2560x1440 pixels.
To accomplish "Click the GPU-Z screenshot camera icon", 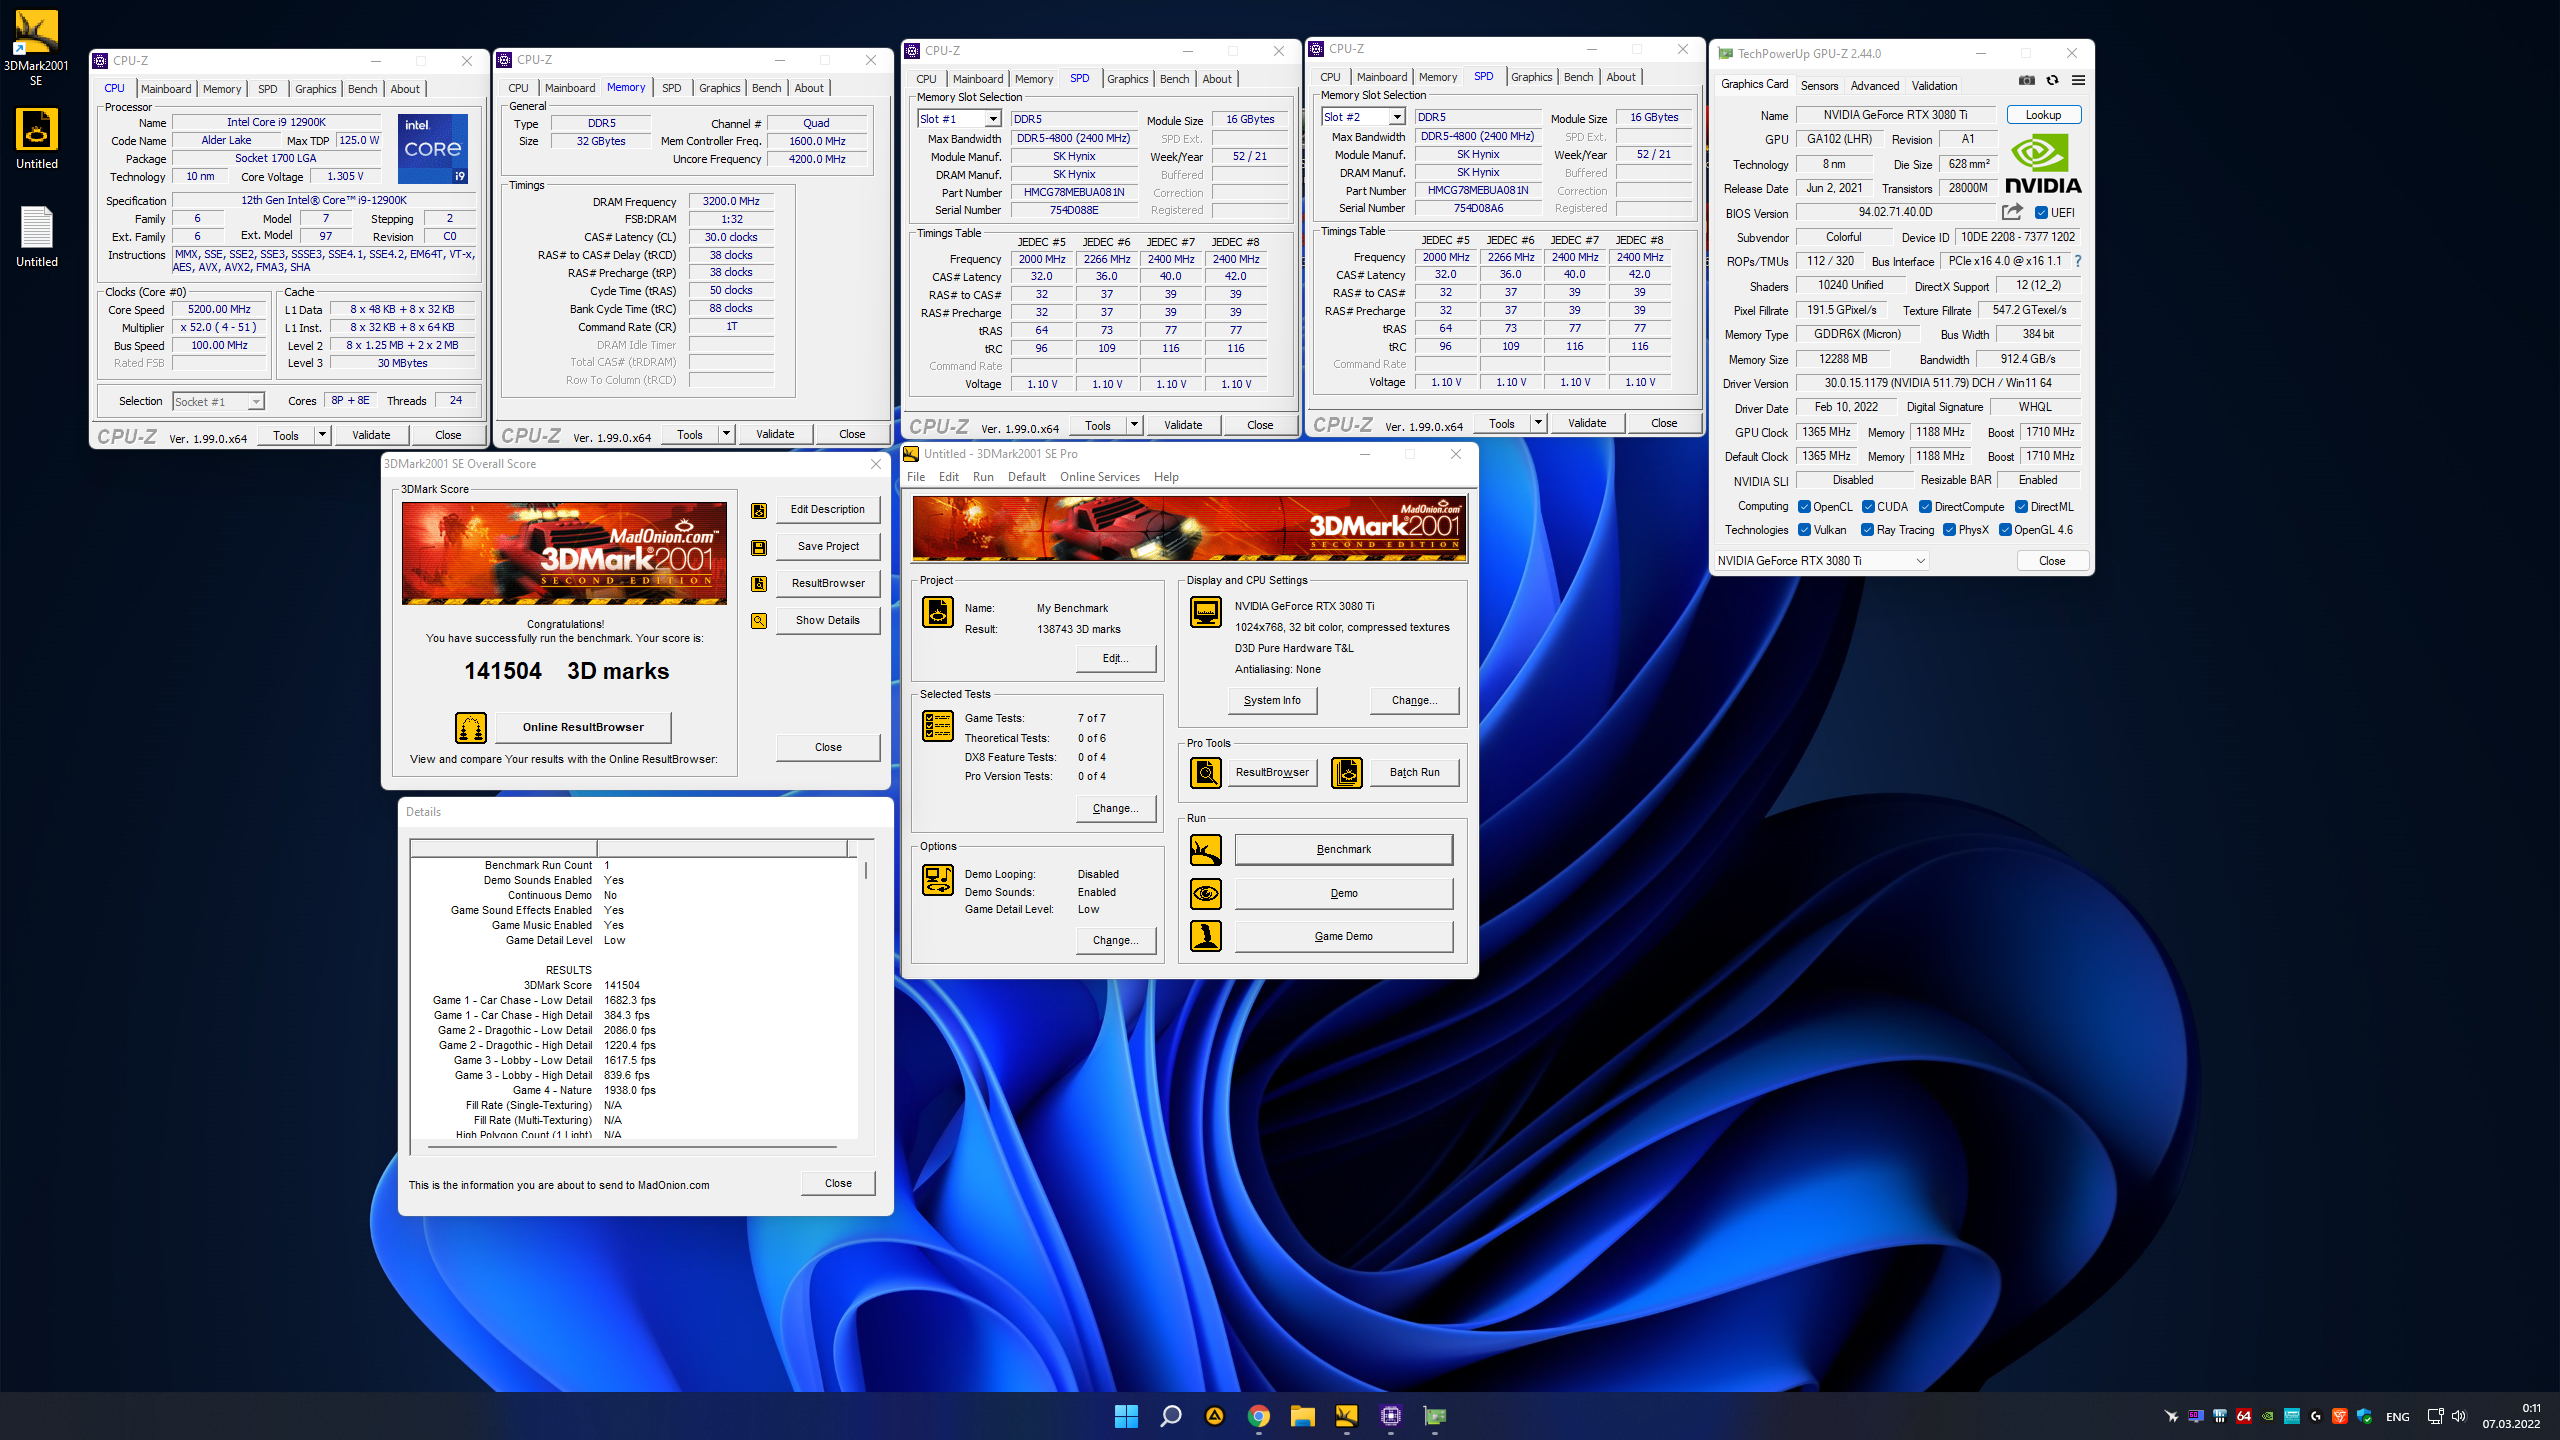I will 2027,81.
